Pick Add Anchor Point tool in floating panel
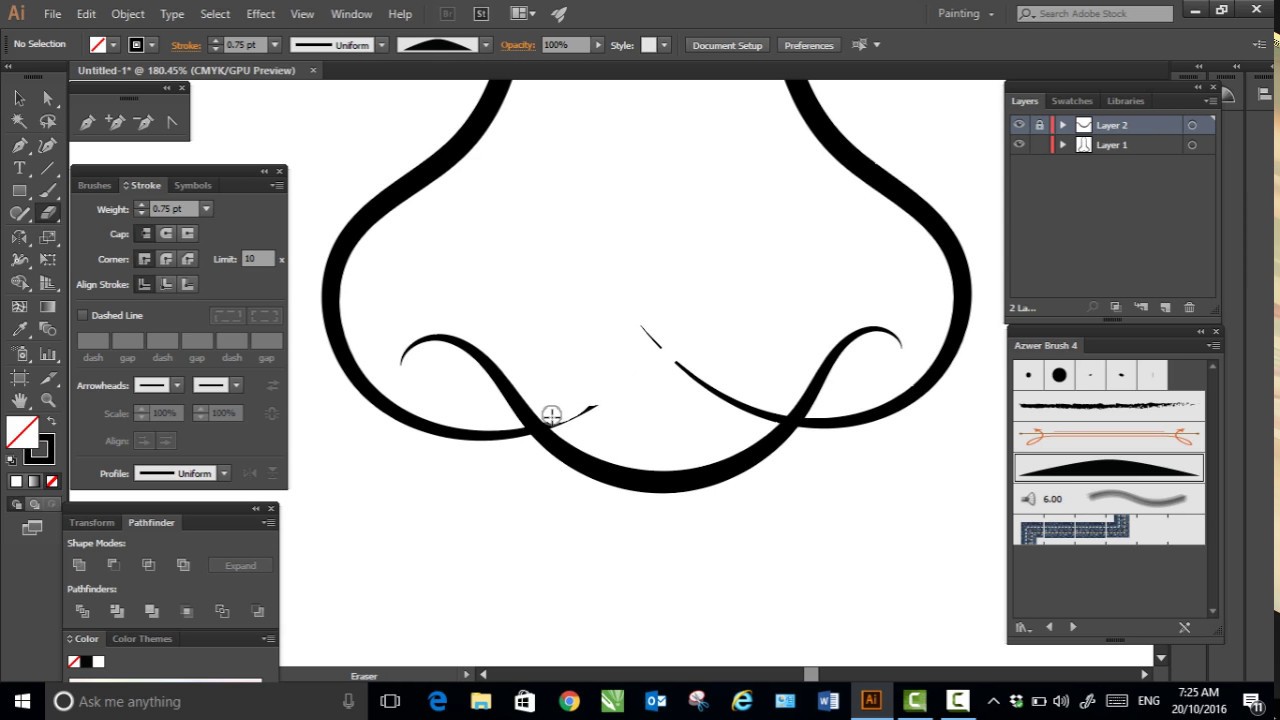The height and width of the screenshot is (720, 1280). [115, 122]
